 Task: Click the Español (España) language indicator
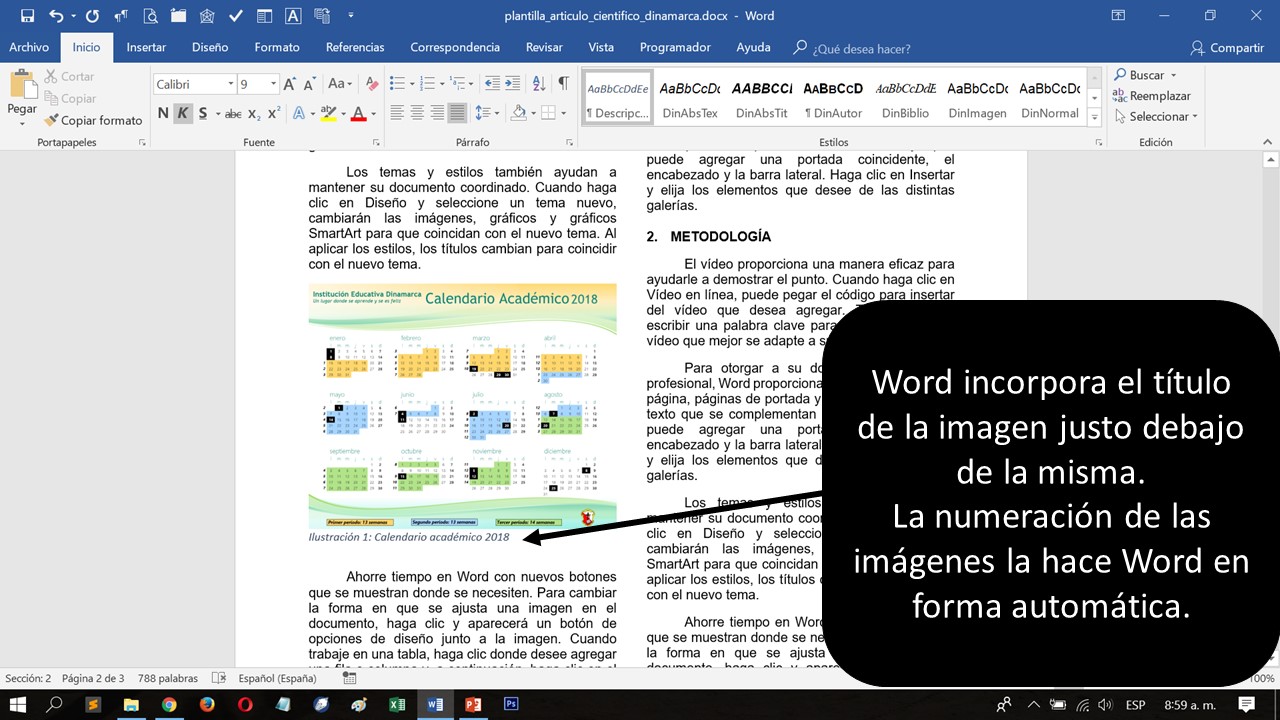(x=277, y=679)
